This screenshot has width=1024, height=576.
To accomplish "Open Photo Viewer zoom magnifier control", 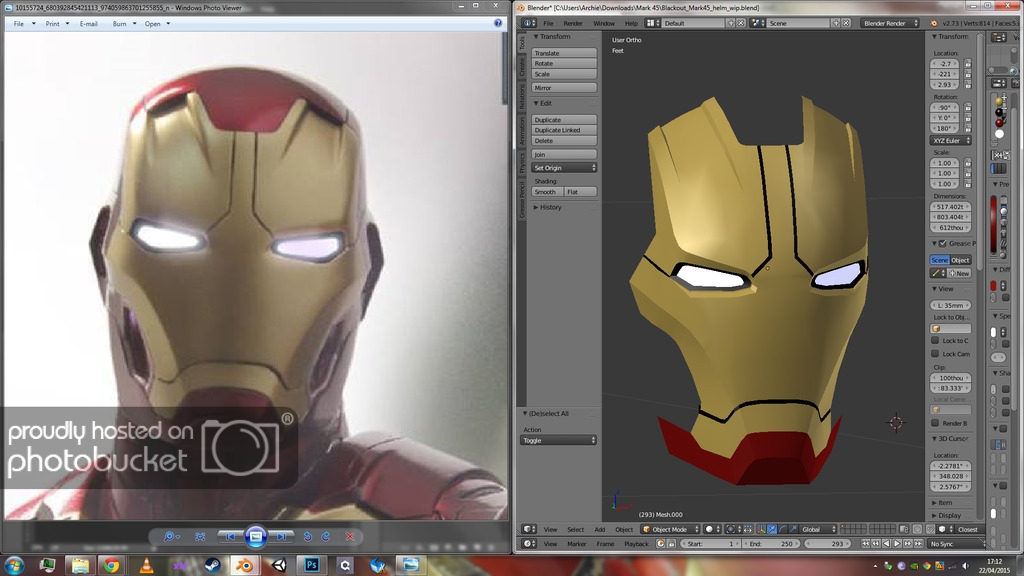I will [x=171, y=537].
